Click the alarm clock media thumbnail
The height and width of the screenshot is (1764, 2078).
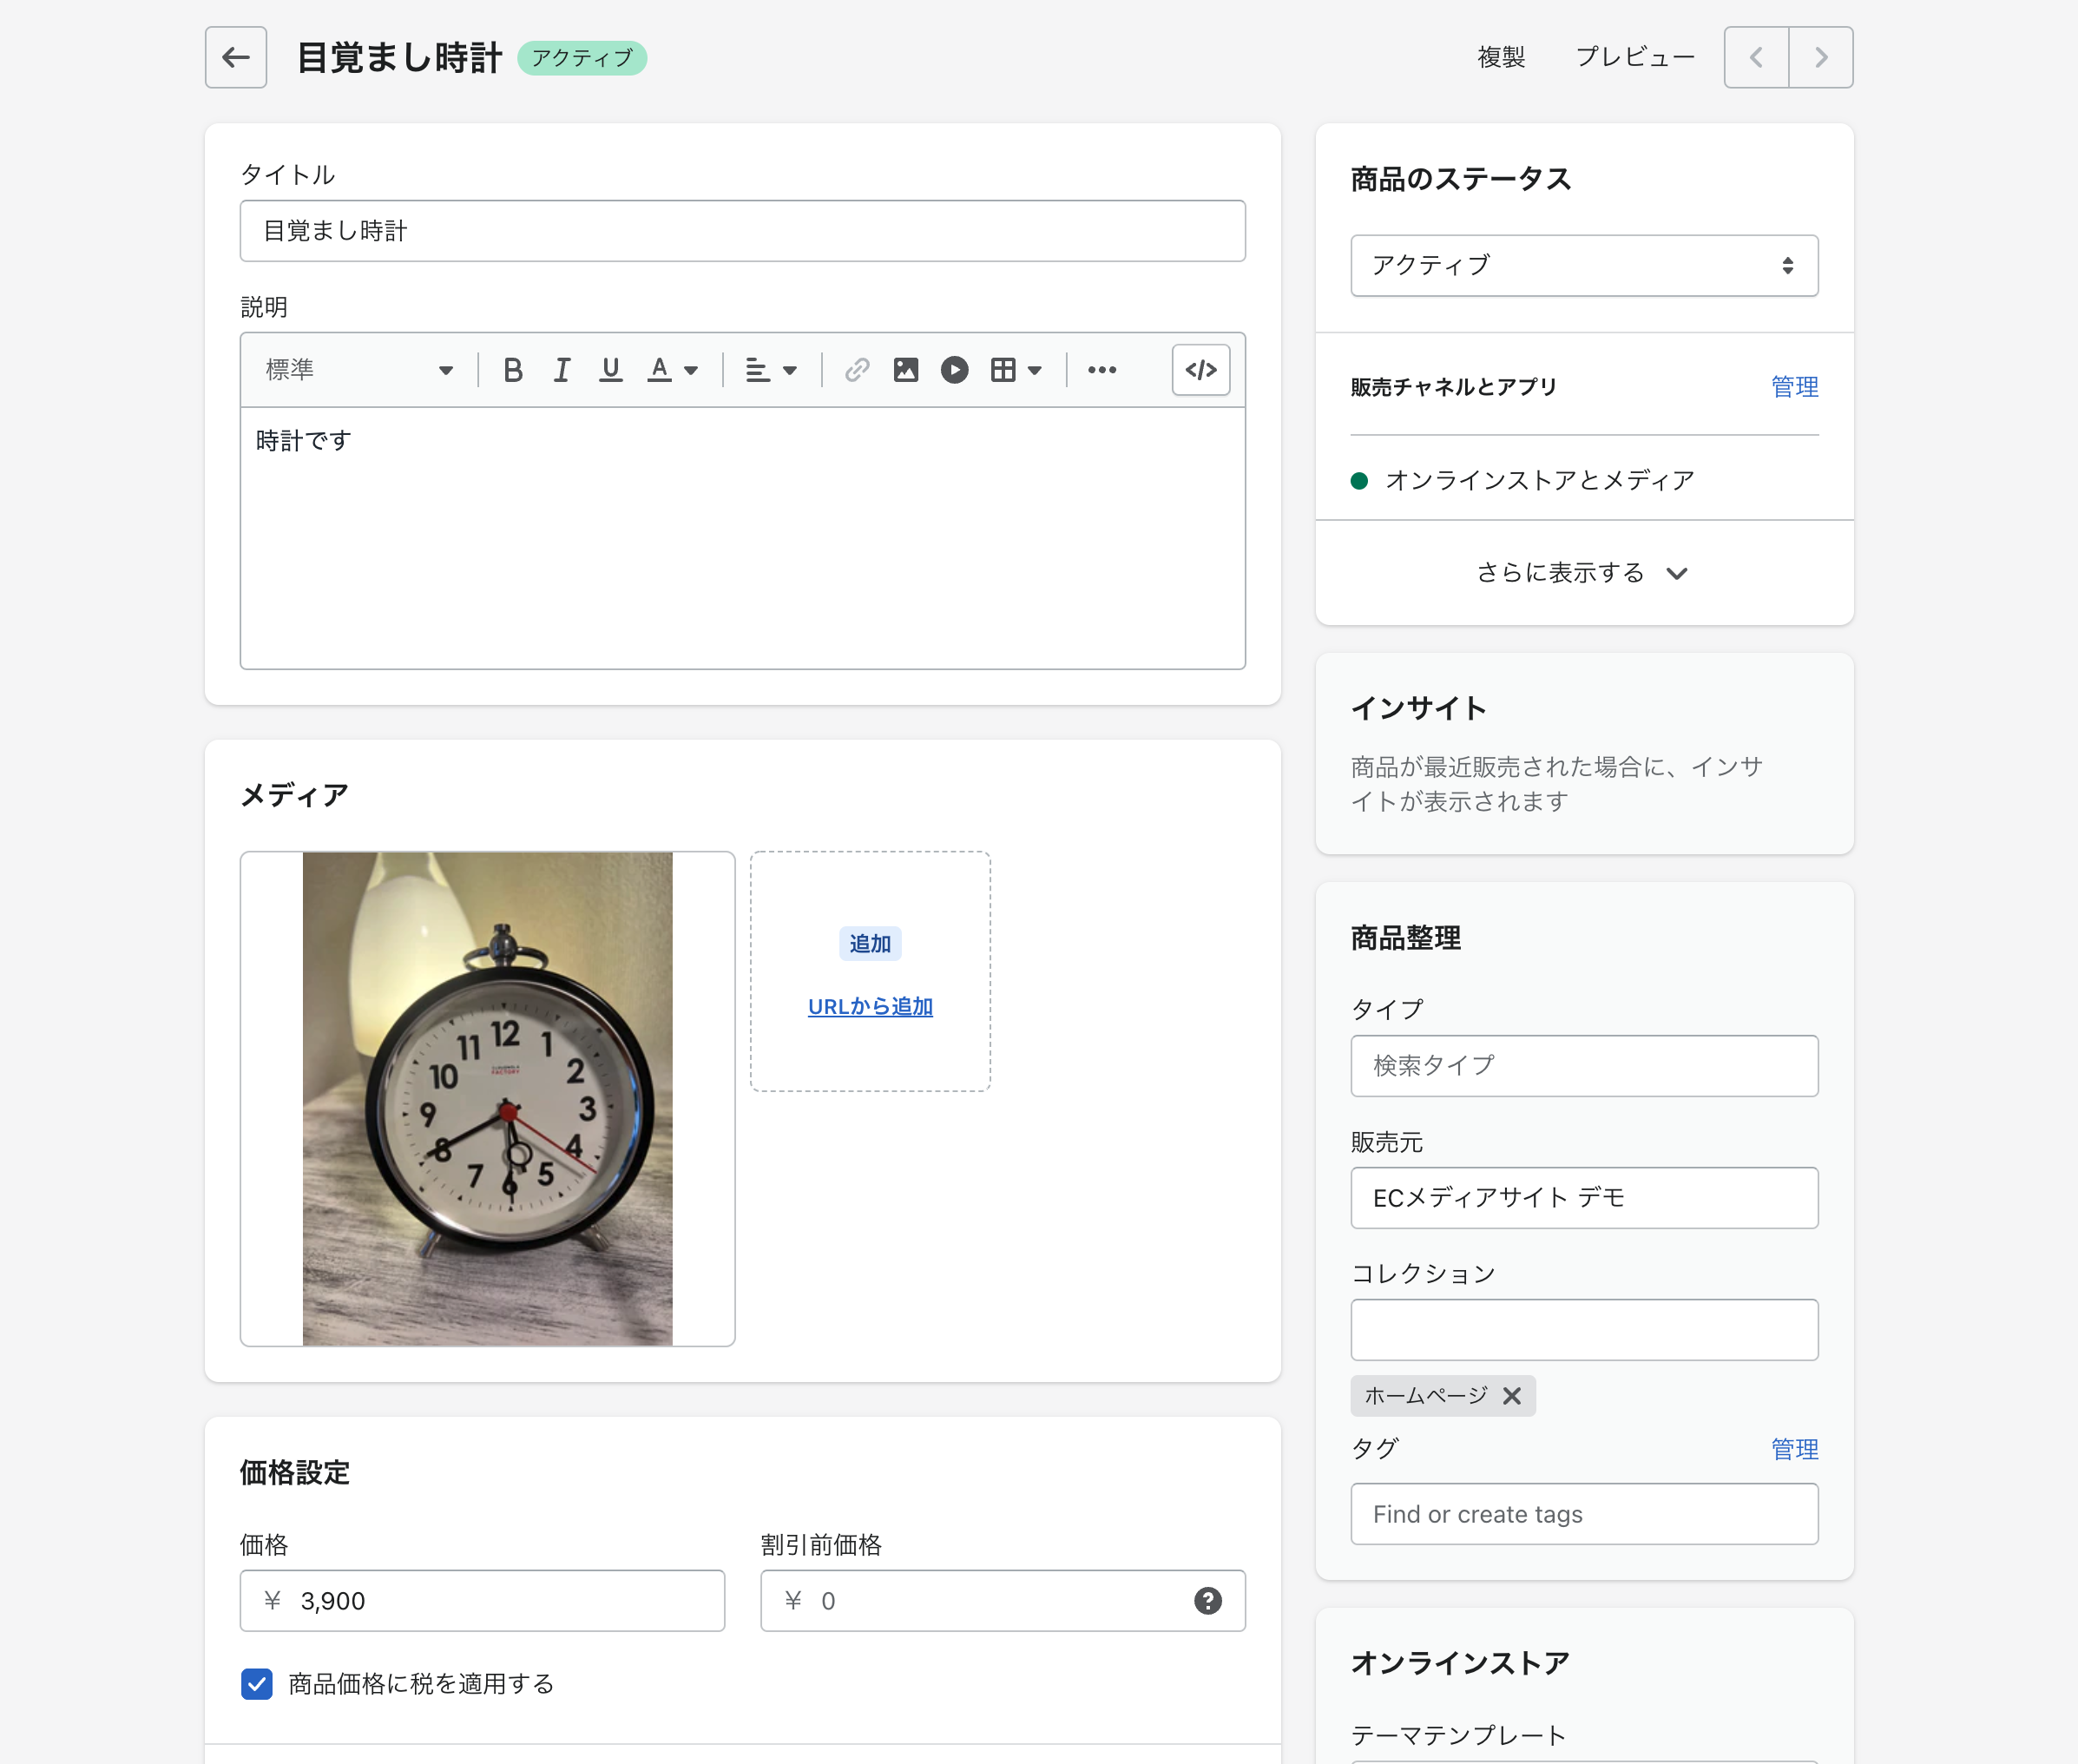(x=487, y=1098)
